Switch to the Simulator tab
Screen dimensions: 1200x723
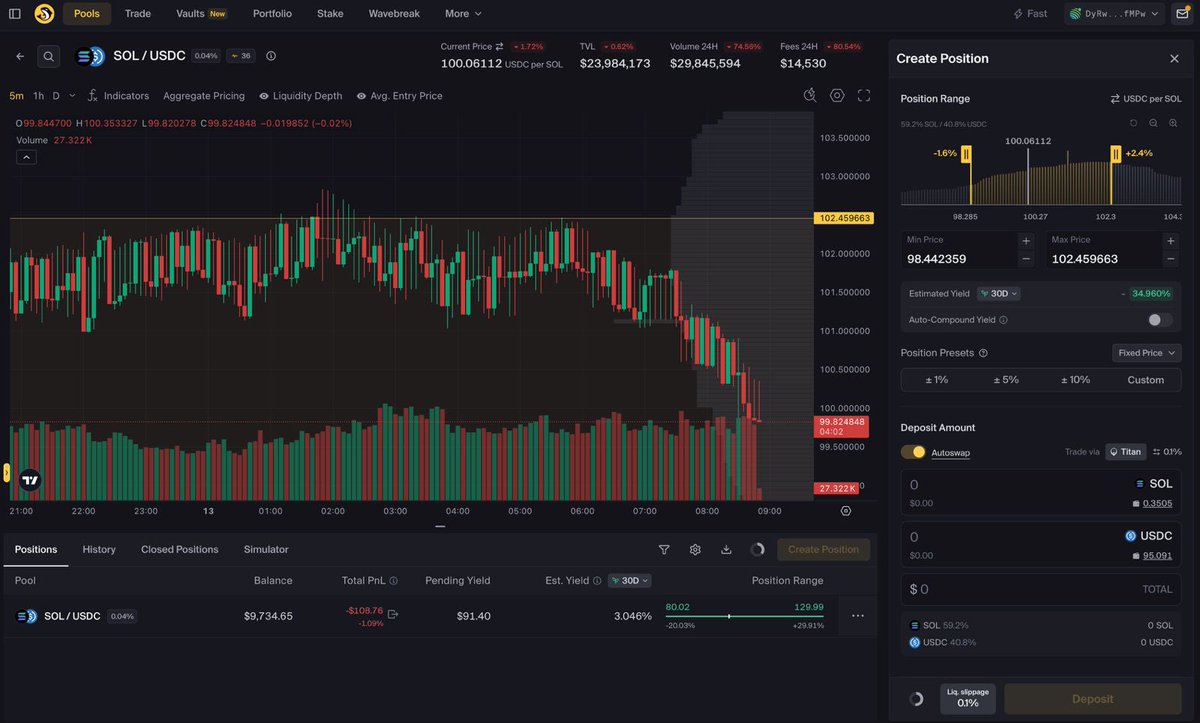pyautogui.click(x=266, y=549)
